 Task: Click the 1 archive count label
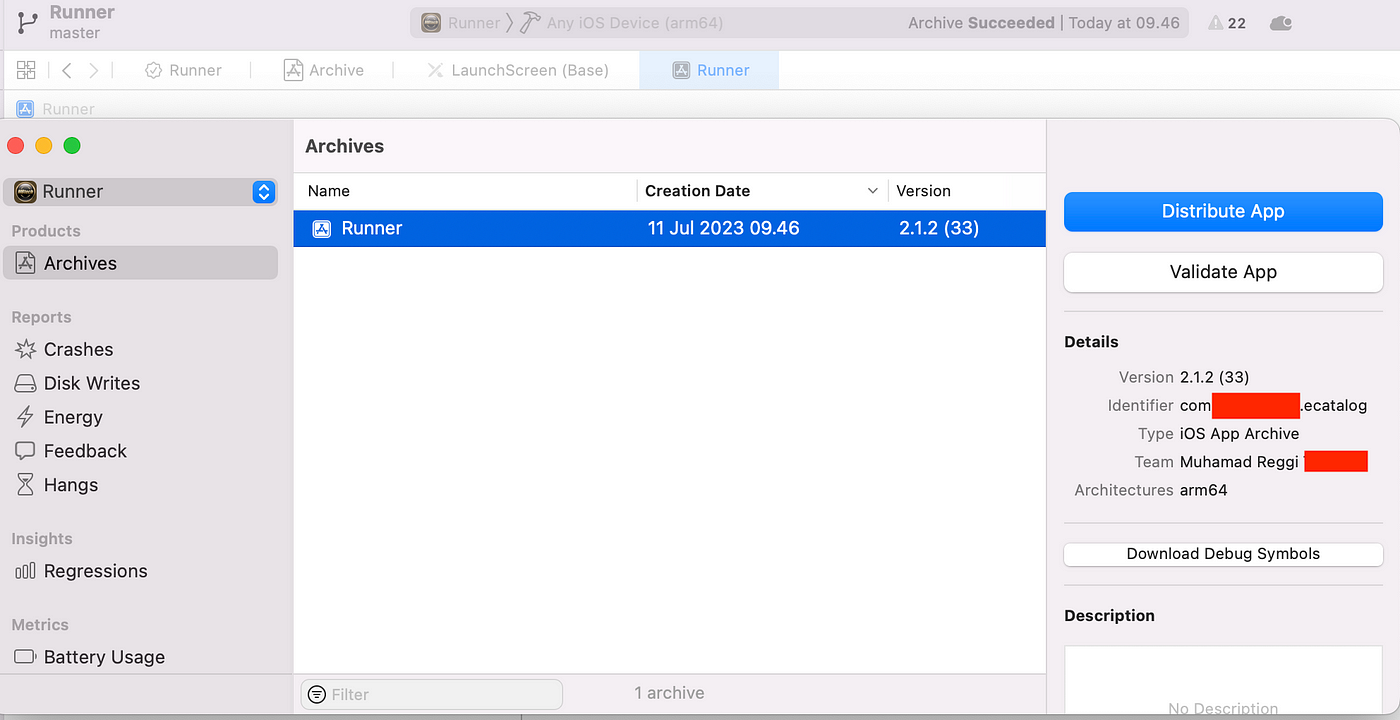point(669,693)
